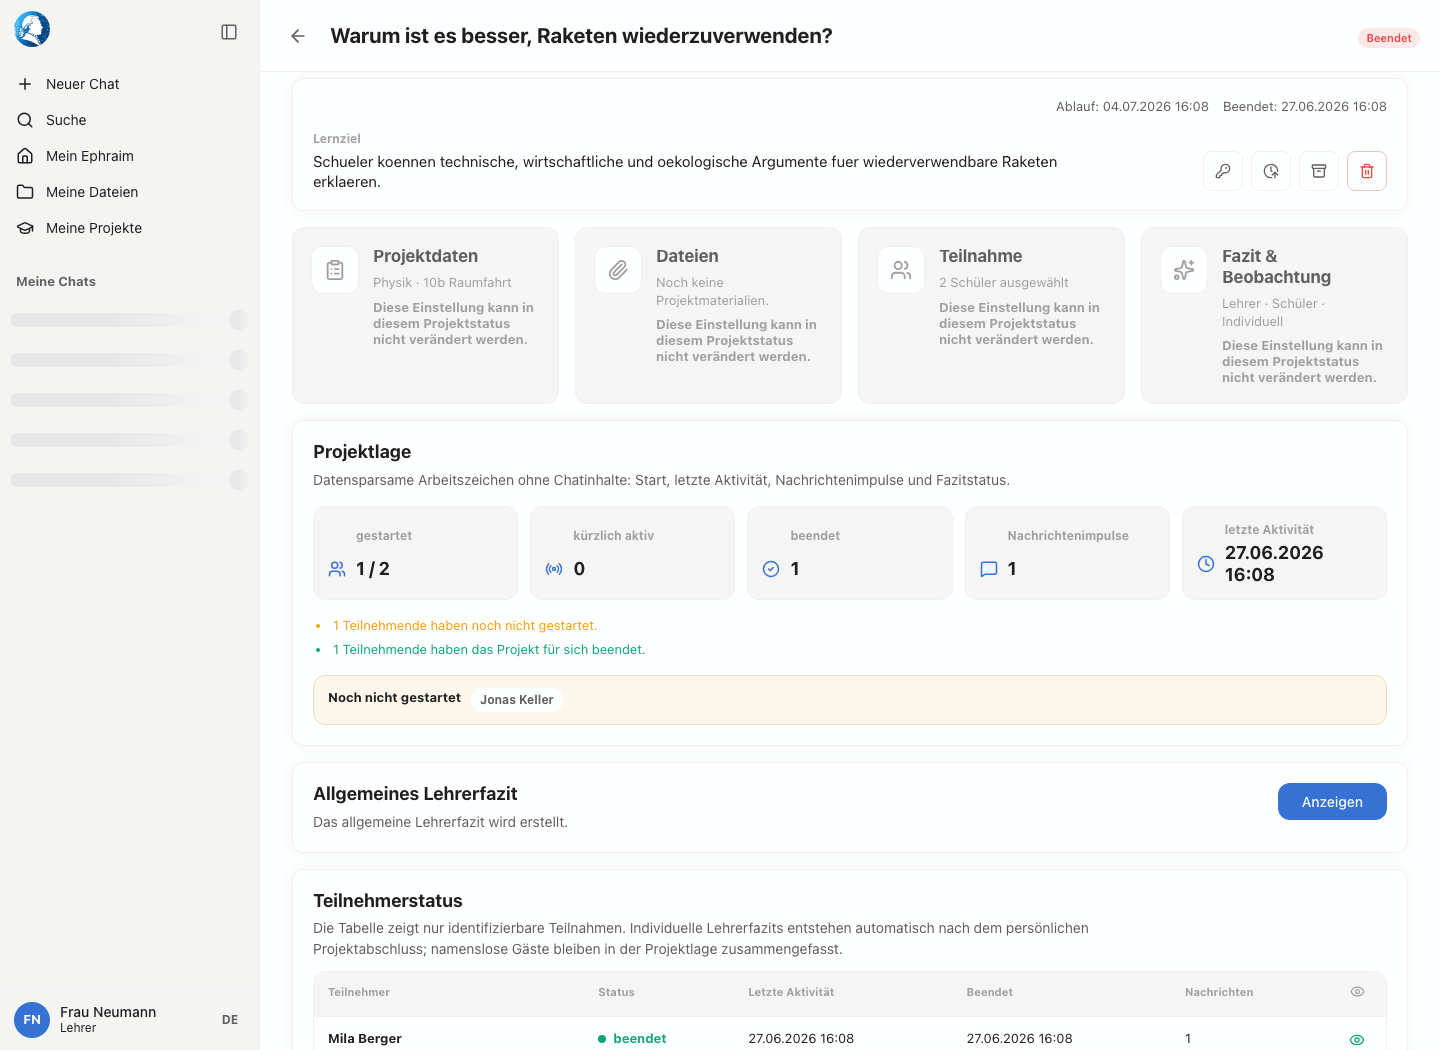Click the FN user avatar

pyautogui.click(x=32, y=1020)
